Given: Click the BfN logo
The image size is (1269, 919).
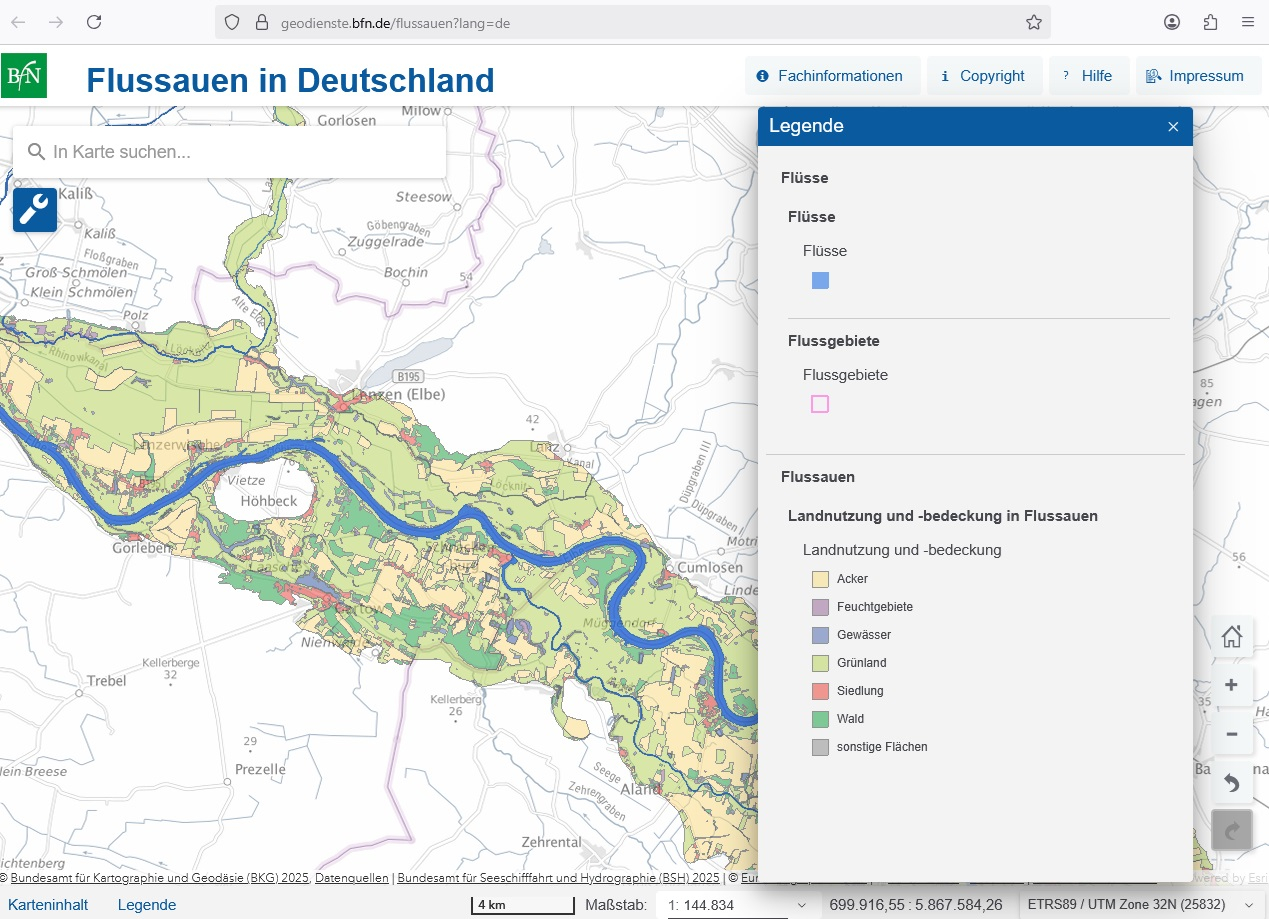Looking at the screenshot, I should pyautogui.click(x=24, y=75).
